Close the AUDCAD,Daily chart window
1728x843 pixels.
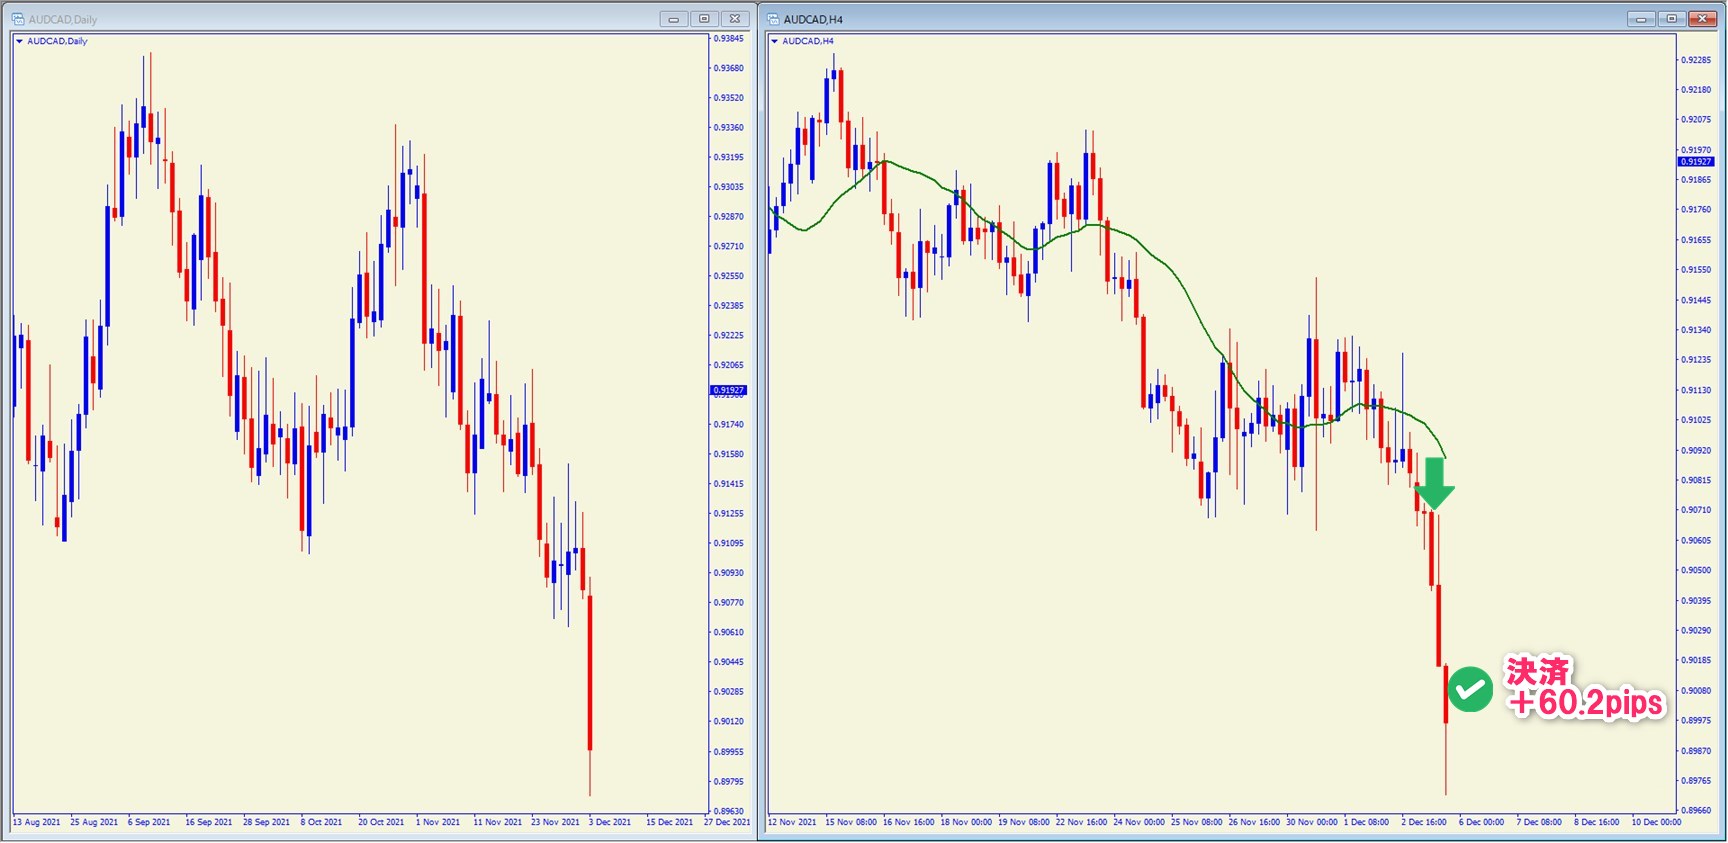tap(735, 19)
